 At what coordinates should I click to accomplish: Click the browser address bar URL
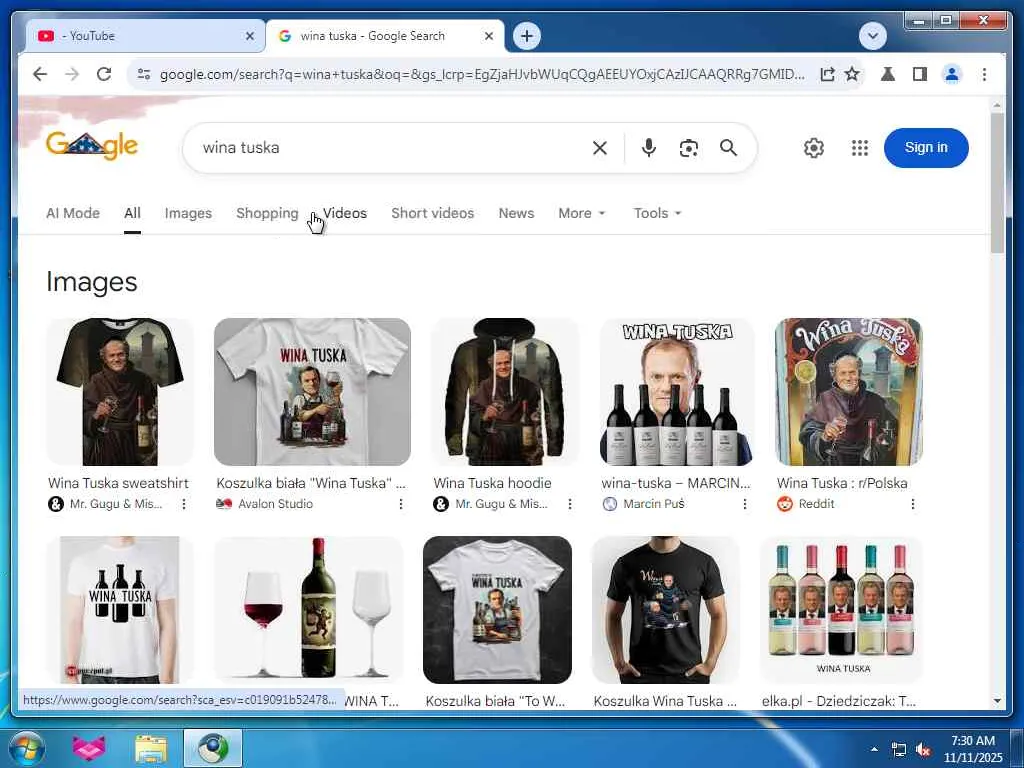click(482, 74)
